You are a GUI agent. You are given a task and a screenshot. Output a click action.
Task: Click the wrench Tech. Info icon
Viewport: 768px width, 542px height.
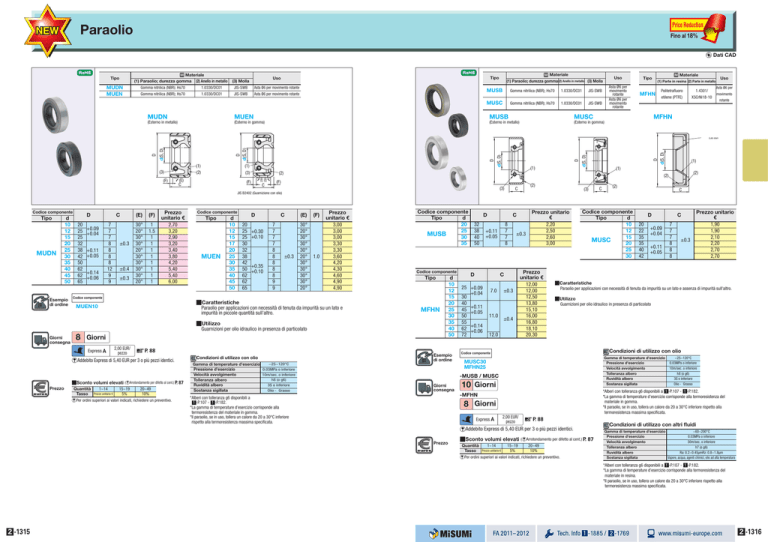[x=549, y=534]
